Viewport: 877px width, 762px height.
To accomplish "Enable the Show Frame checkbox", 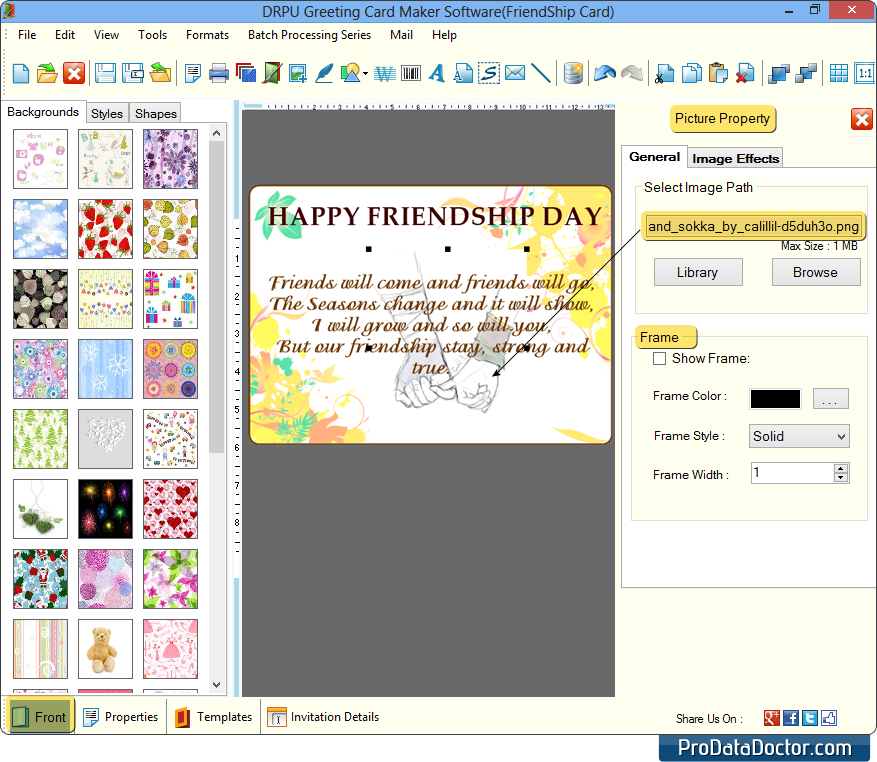I will (659, 358).
